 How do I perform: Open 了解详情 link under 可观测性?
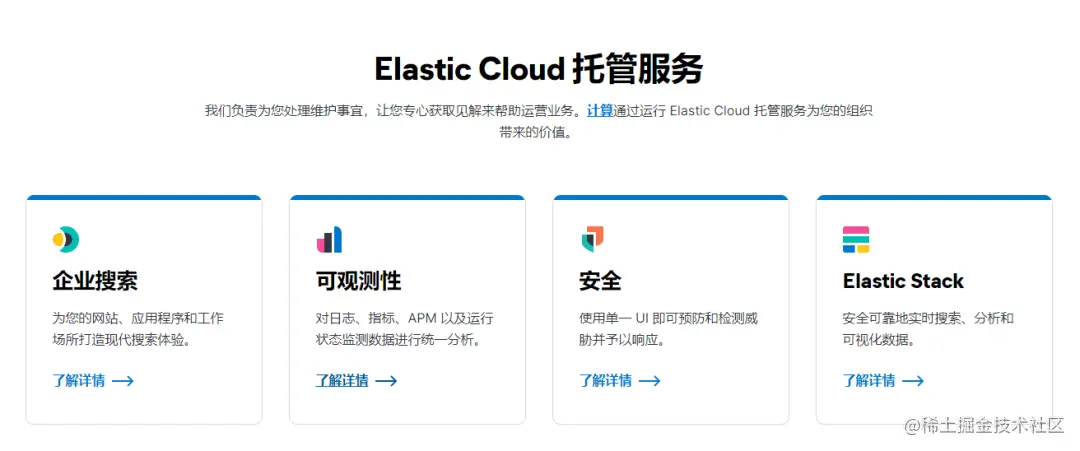point(342,380)
